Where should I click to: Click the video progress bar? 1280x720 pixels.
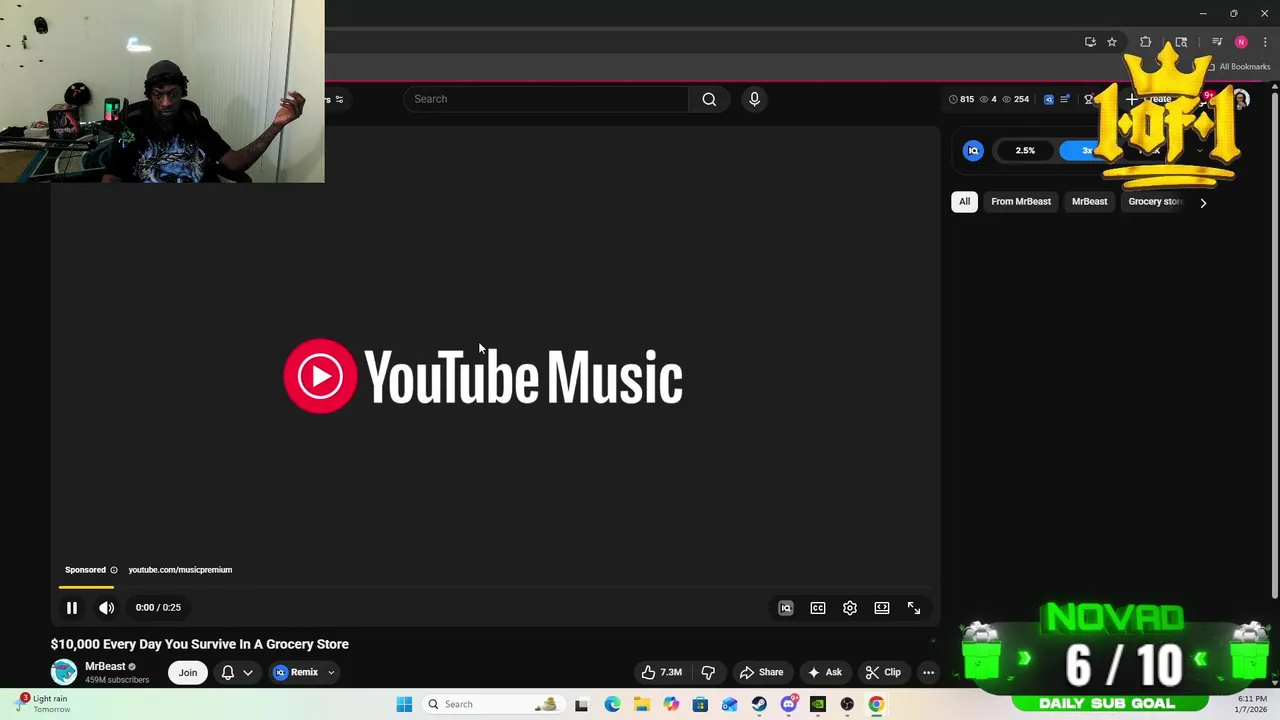(497, 587)
